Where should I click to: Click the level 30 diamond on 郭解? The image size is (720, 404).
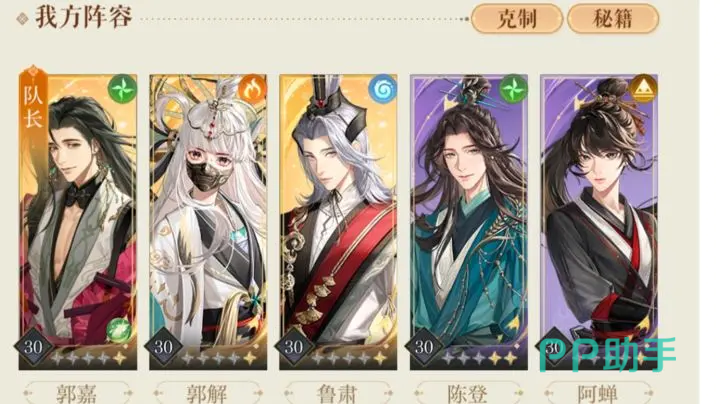(163, 348)
